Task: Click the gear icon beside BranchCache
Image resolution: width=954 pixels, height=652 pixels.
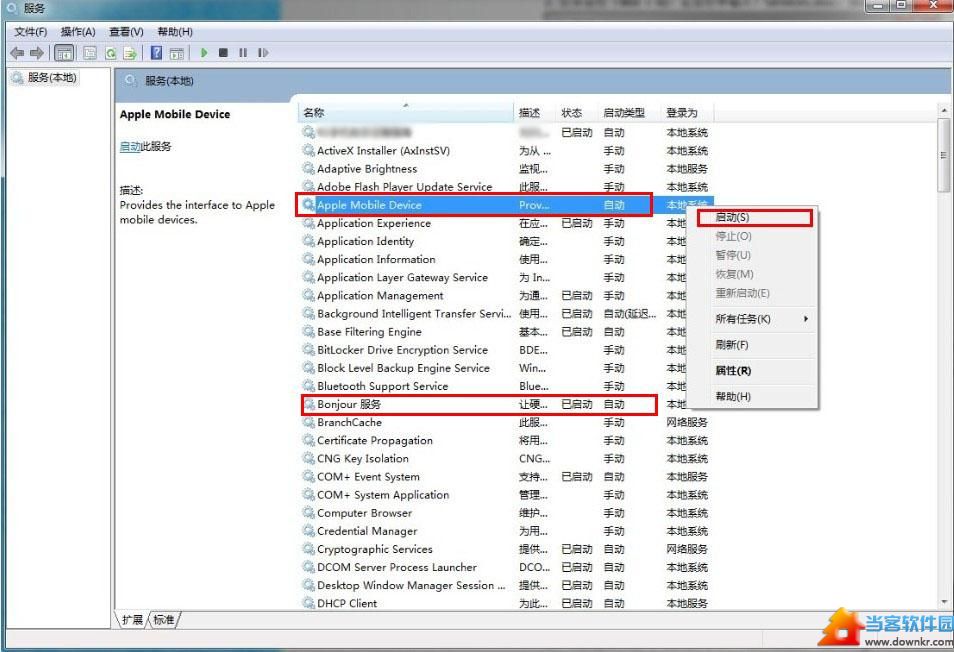Action: [308, 422]
